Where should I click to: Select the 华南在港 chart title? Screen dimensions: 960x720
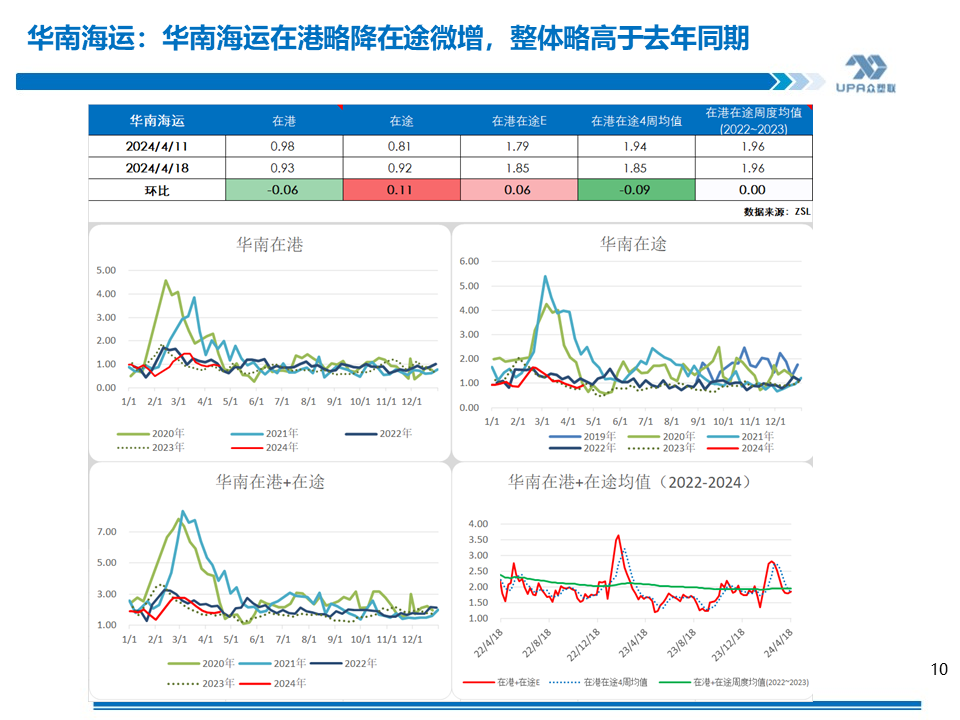click(269, 244)
